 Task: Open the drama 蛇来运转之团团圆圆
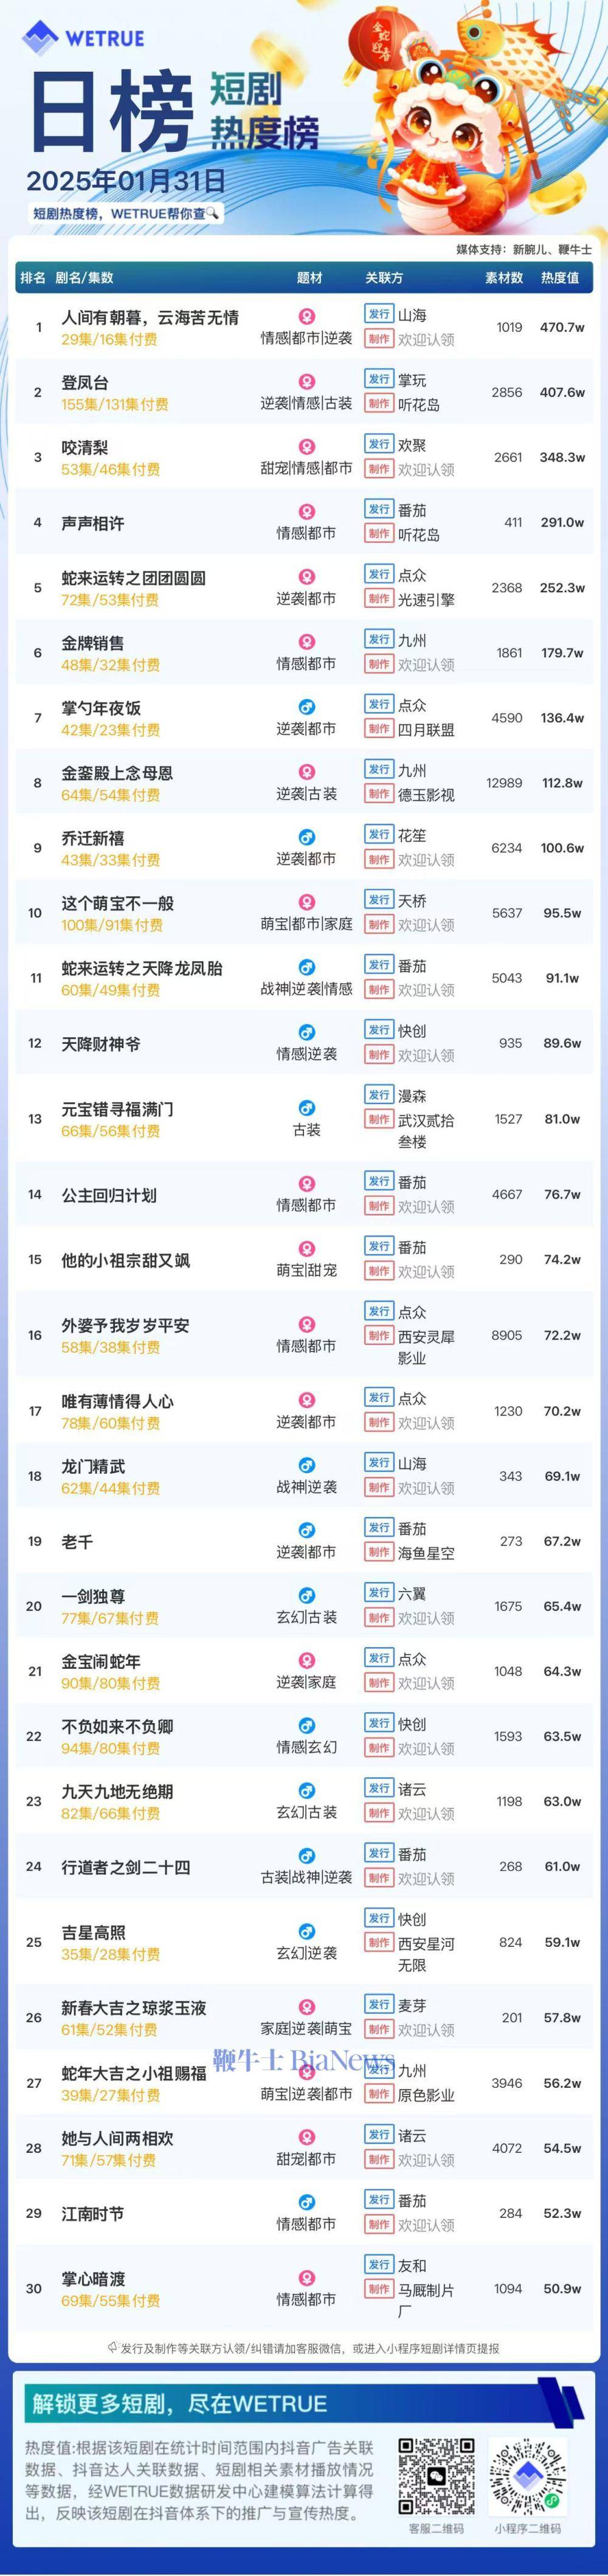[134, 578]
